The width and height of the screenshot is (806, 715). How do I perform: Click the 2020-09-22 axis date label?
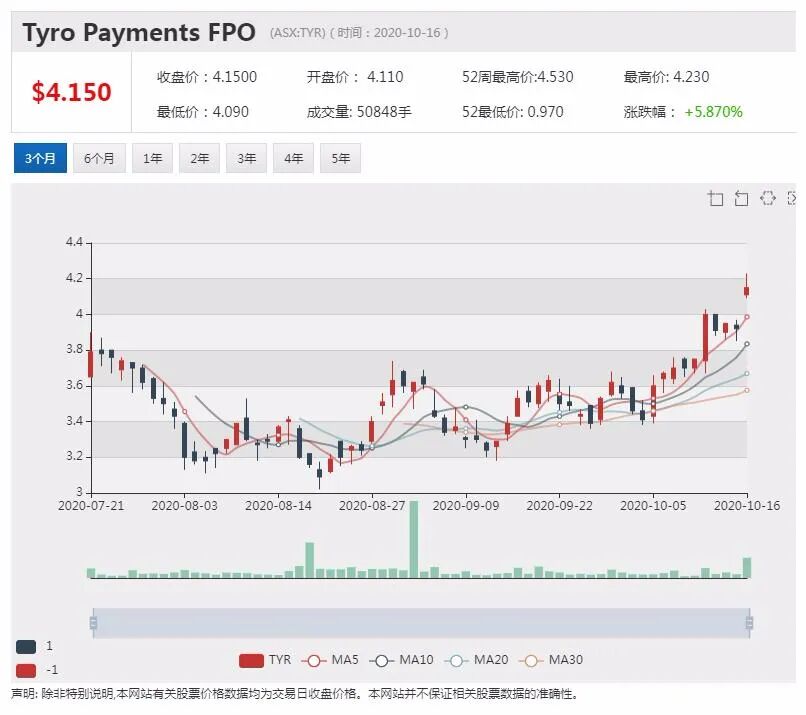[x=559, y=506]
